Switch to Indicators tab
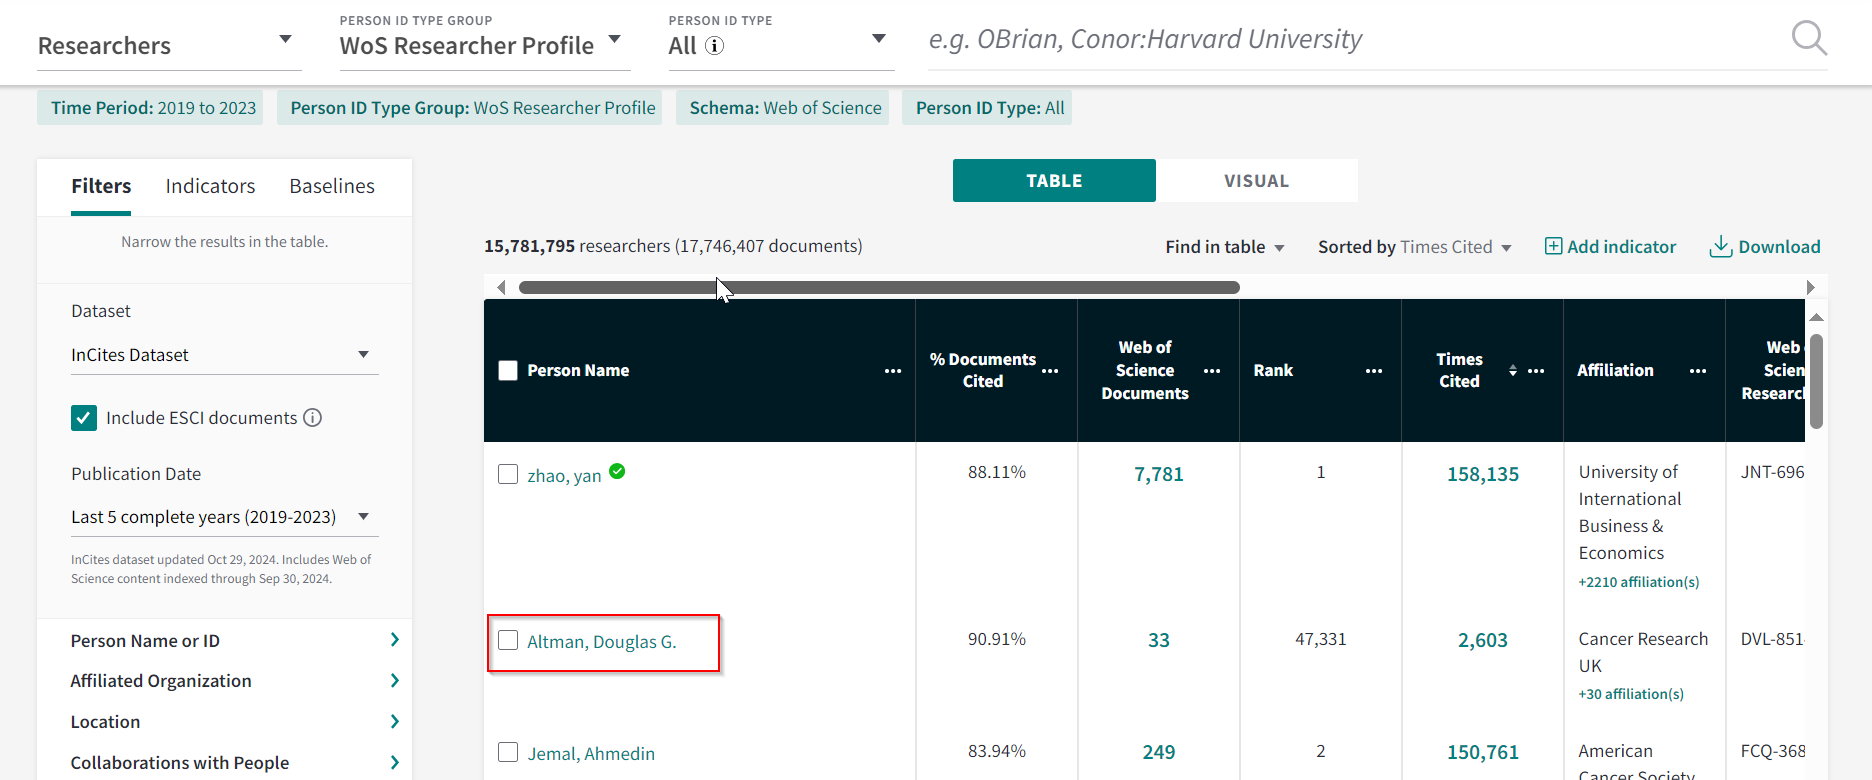Screen dimensions: 1872x780 click(x=210, y=186)
